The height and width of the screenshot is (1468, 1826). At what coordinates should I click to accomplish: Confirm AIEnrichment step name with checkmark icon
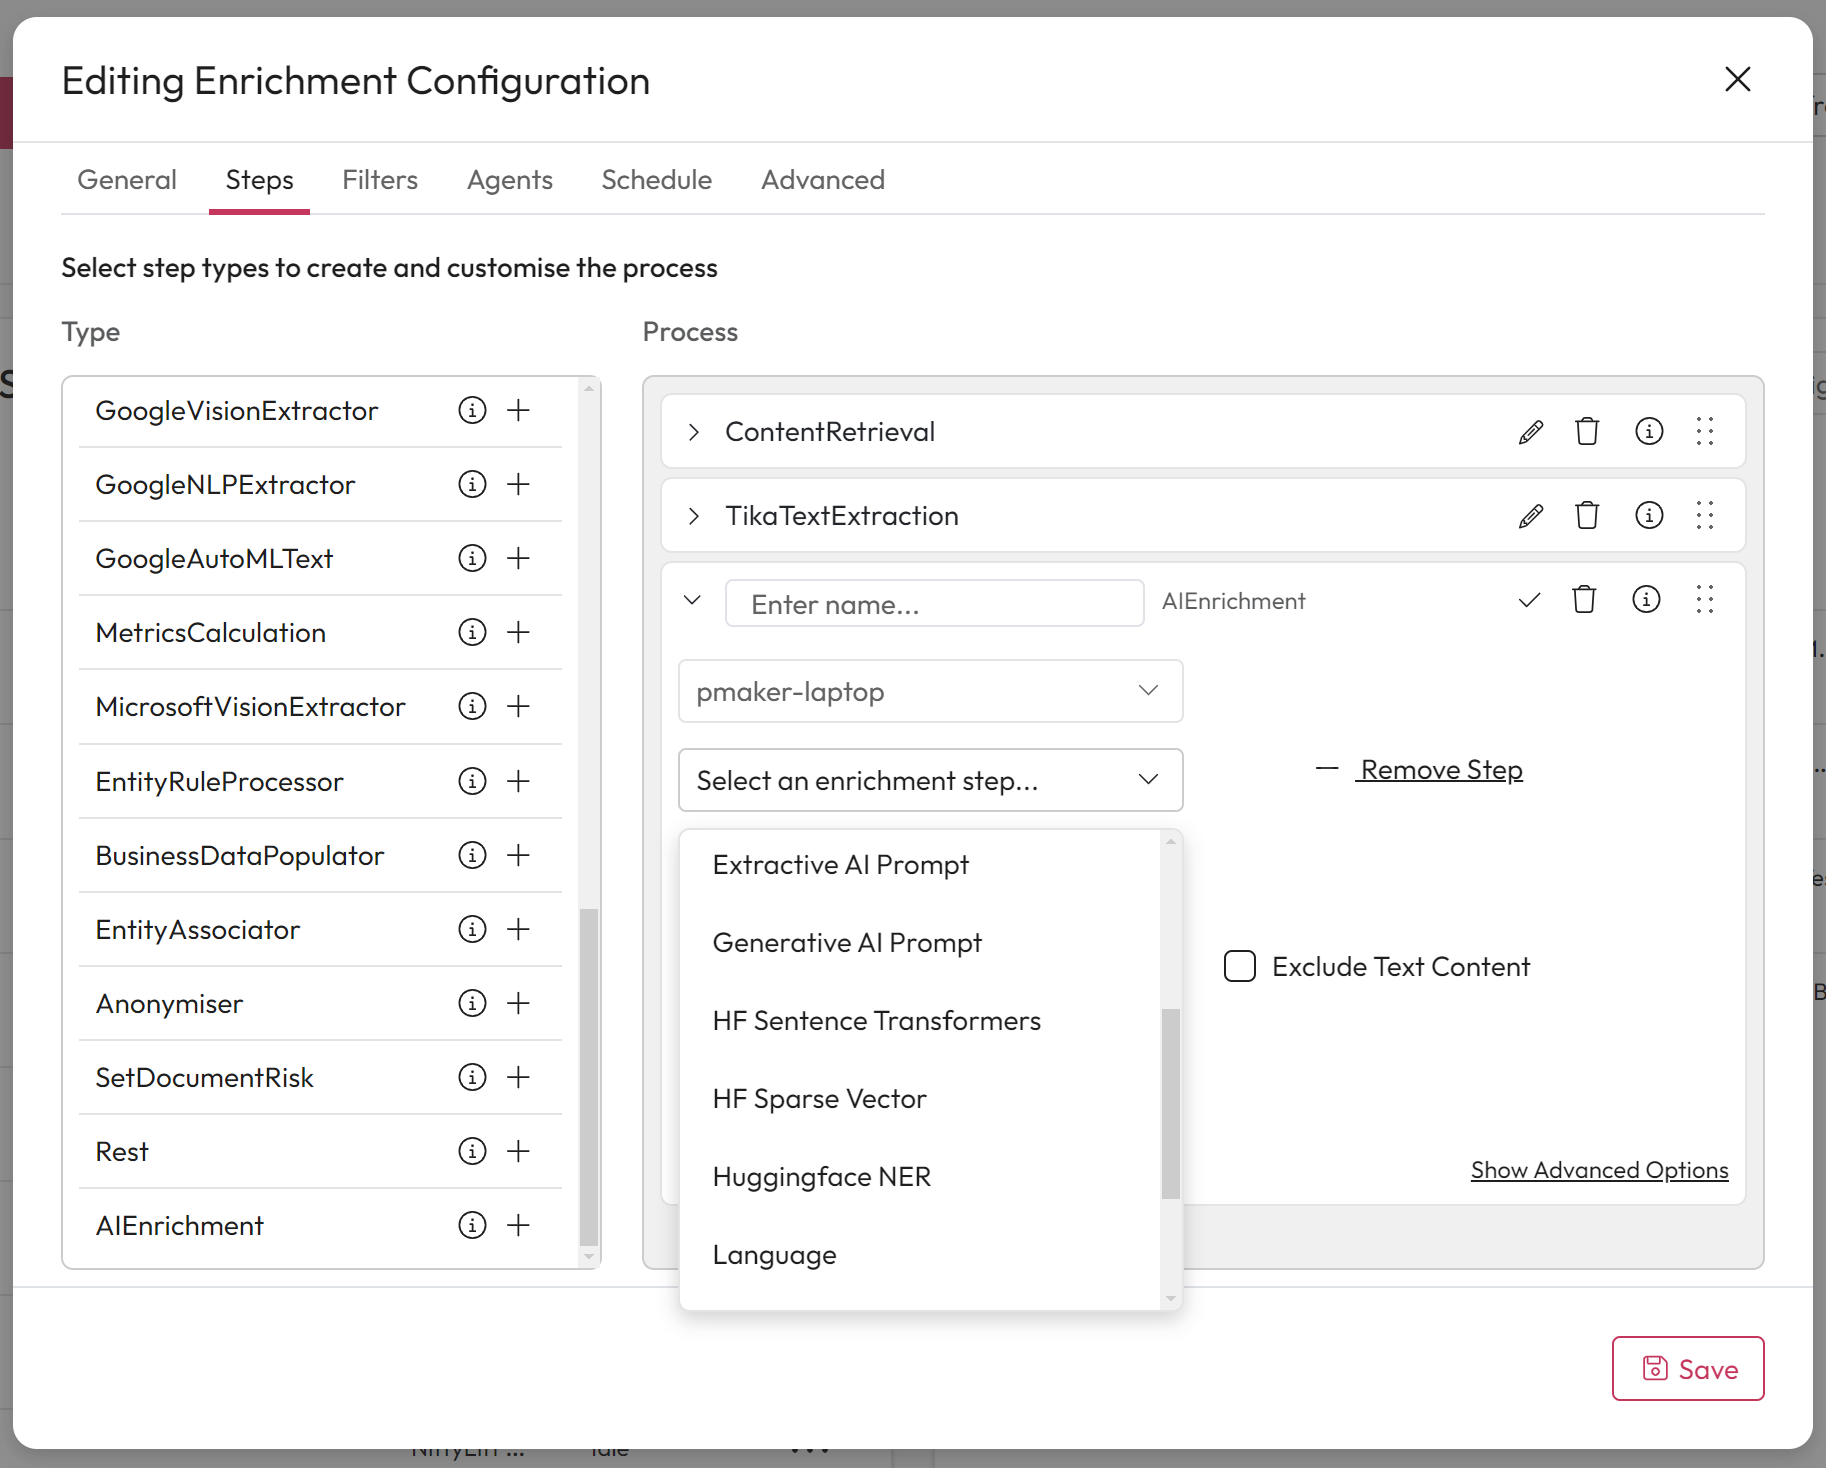click(1529, 601)
